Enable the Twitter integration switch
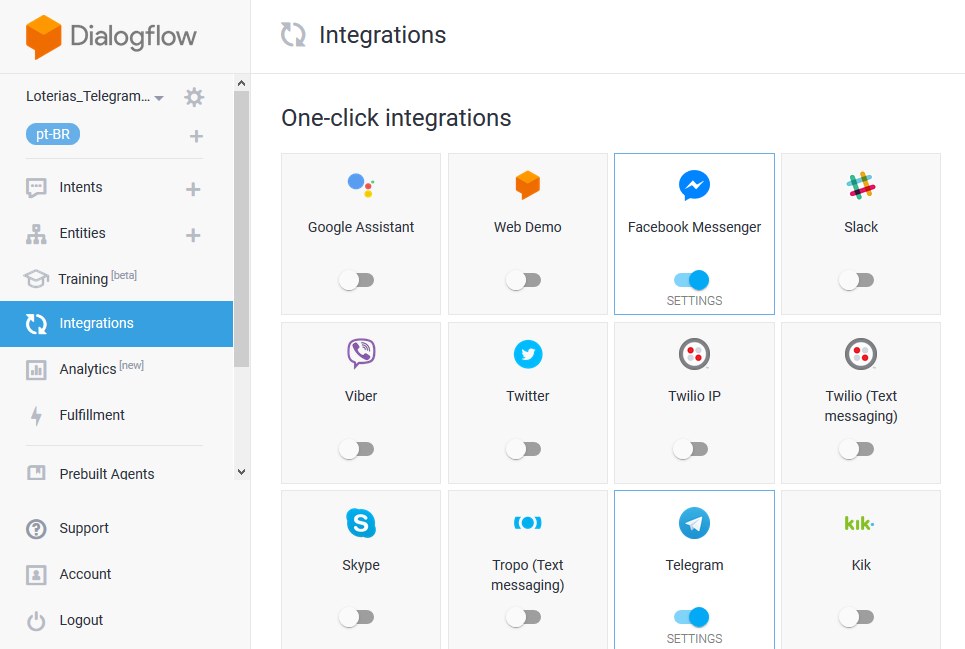This screenshot has height=649, width=965. [x=523, y=449]
